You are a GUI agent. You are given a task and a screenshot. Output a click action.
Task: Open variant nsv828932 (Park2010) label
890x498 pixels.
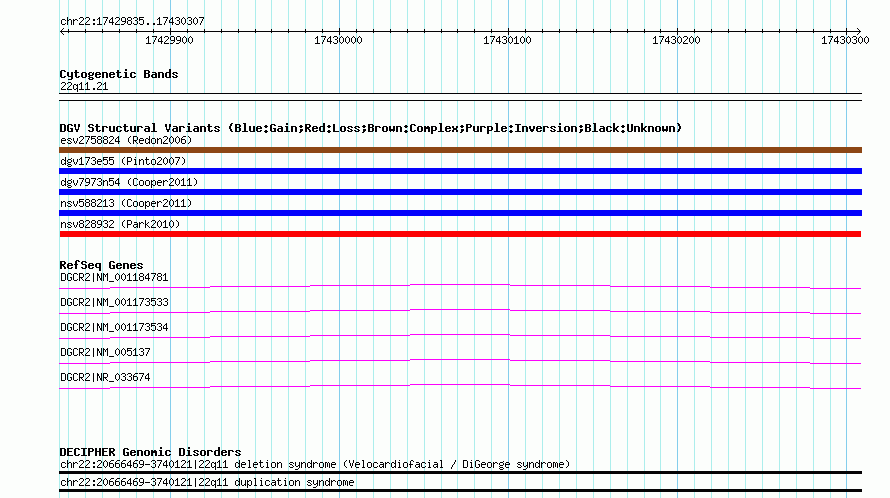click(120, 224)
